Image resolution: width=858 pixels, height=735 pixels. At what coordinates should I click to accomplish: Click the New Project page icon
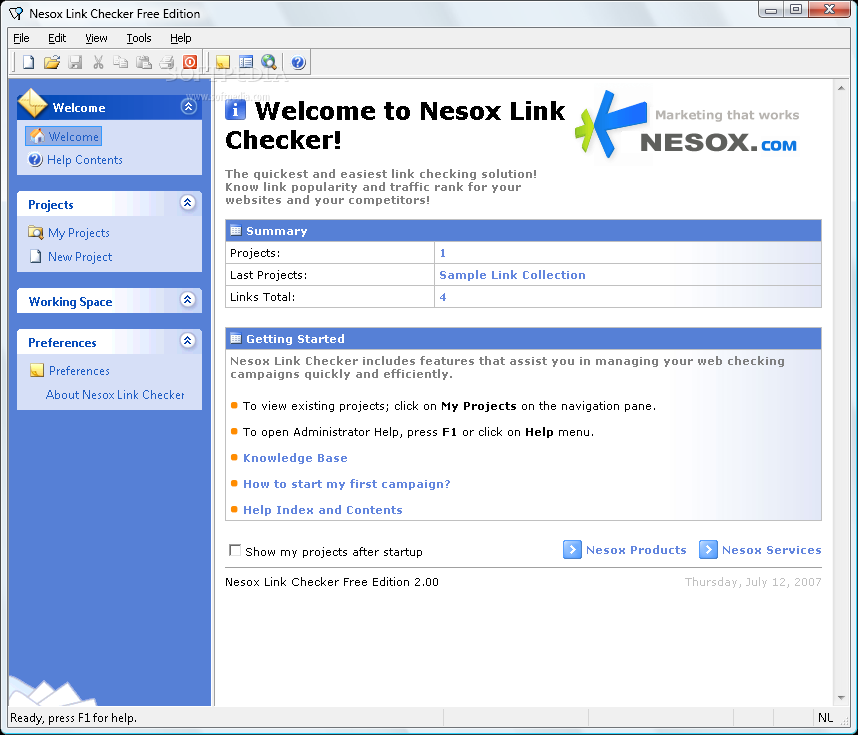click(36, 257)
